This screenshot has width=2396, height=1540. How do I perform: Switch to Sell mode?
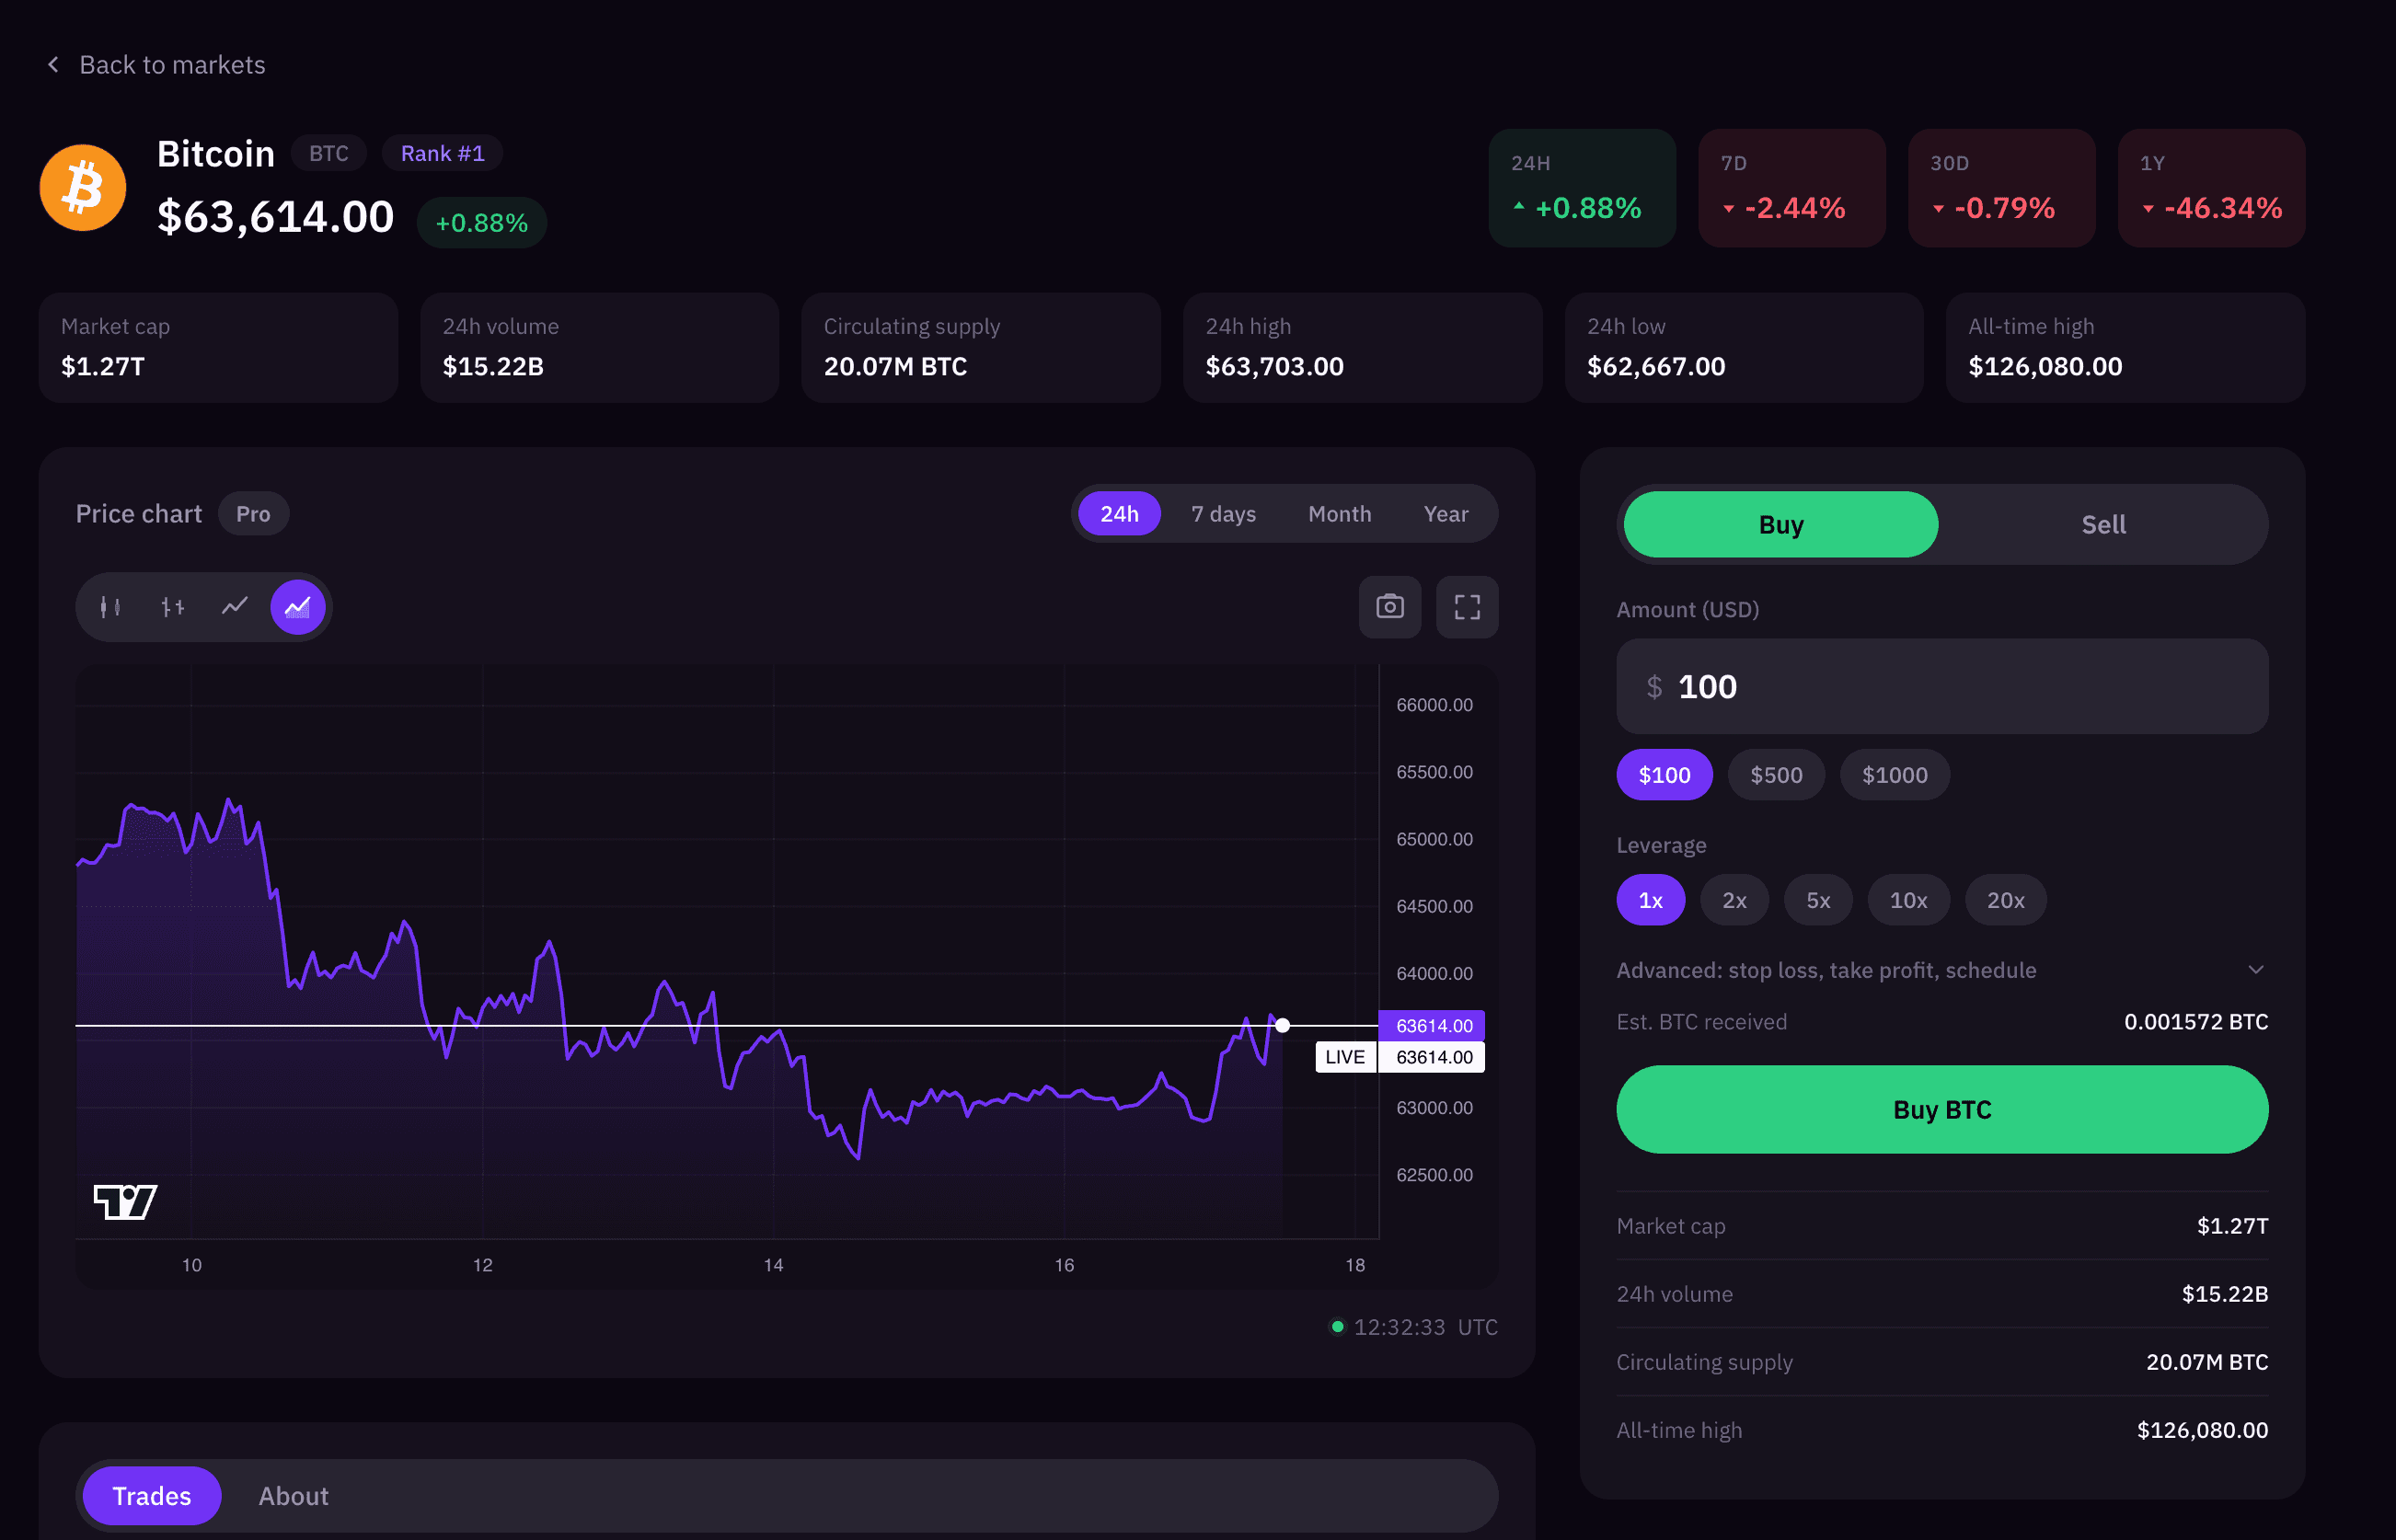coord(2103,524)
